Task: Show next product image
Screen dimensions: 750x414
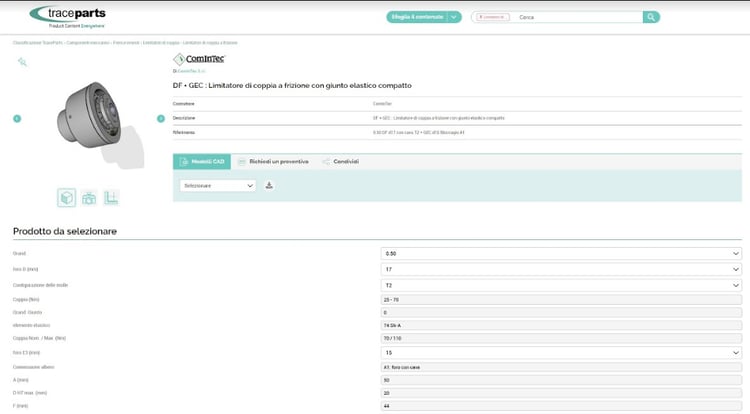Action: click(x=161, y=119)
